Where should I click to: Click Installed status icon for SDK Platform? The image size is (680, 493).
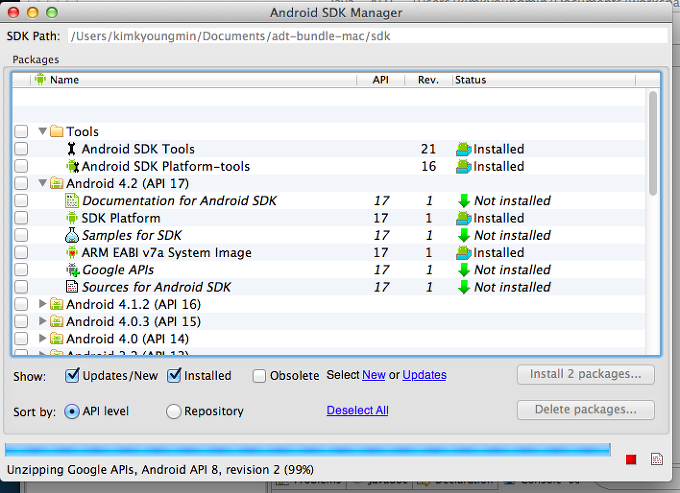point(464,218)
